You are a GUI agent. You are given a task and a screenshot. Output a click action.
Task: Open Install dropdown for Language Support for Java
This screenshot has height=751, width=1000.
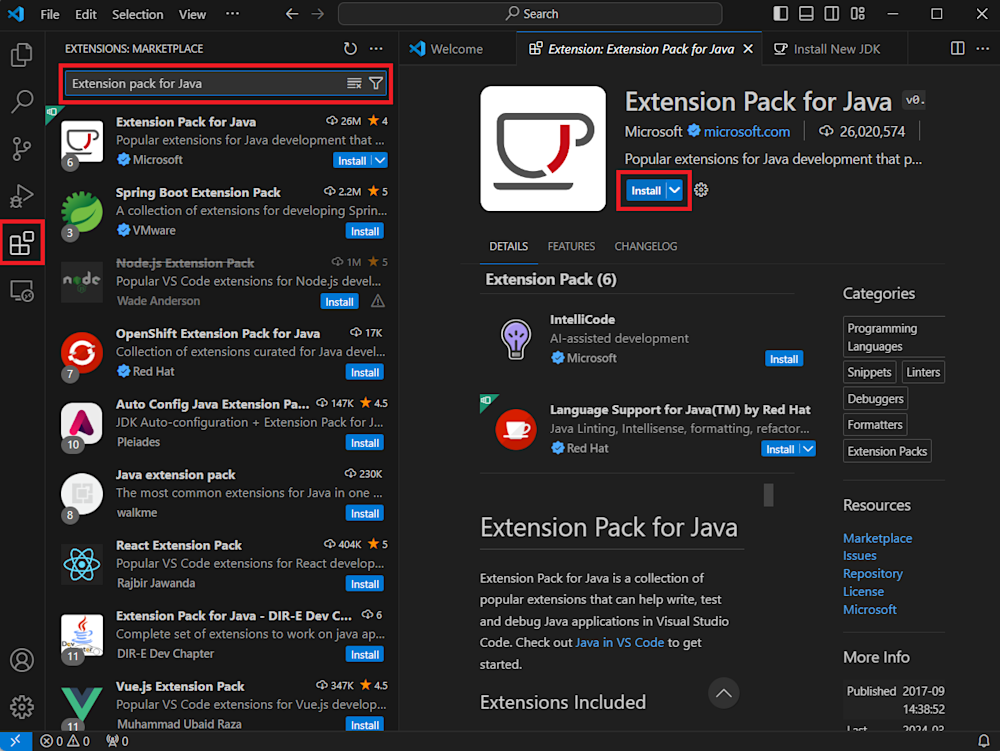coord(807,449)
